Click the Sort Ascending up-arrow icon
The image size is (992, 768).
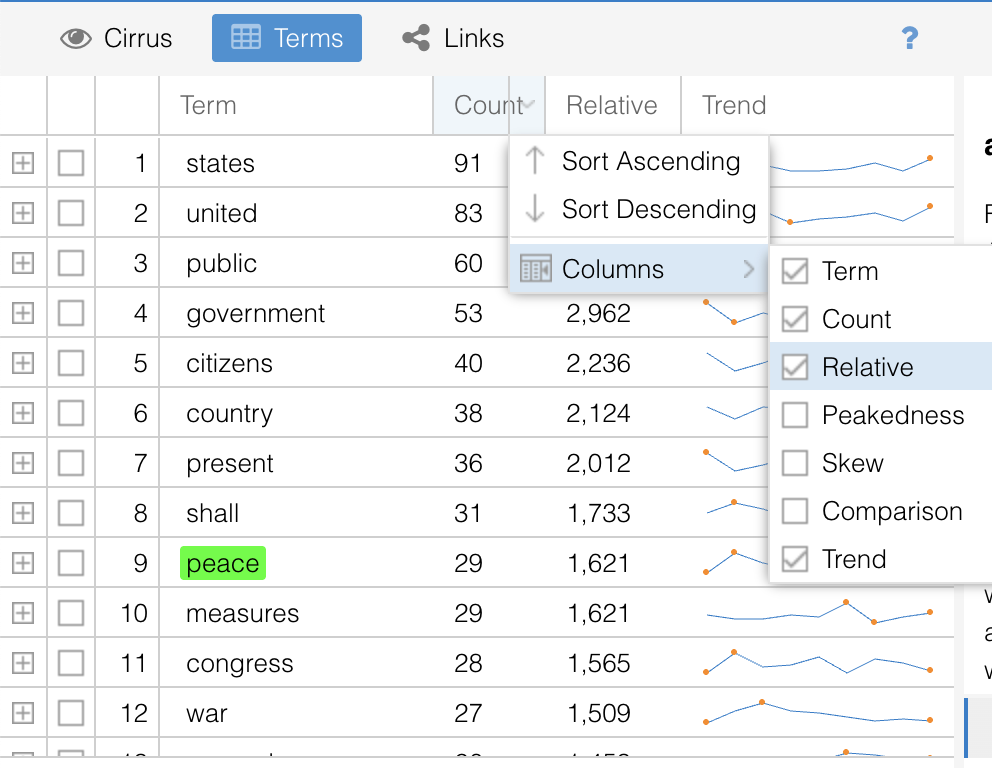pyautogui.click(x=536, y=161)
